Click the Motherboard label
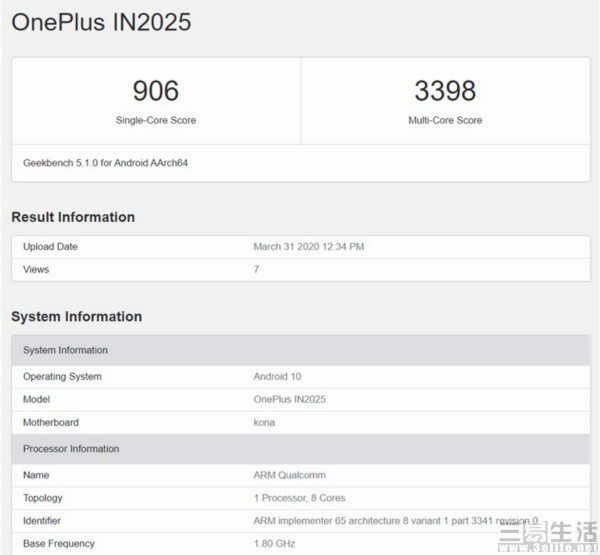The width and height of the screenshot is (600, 555). pos(51,423)
